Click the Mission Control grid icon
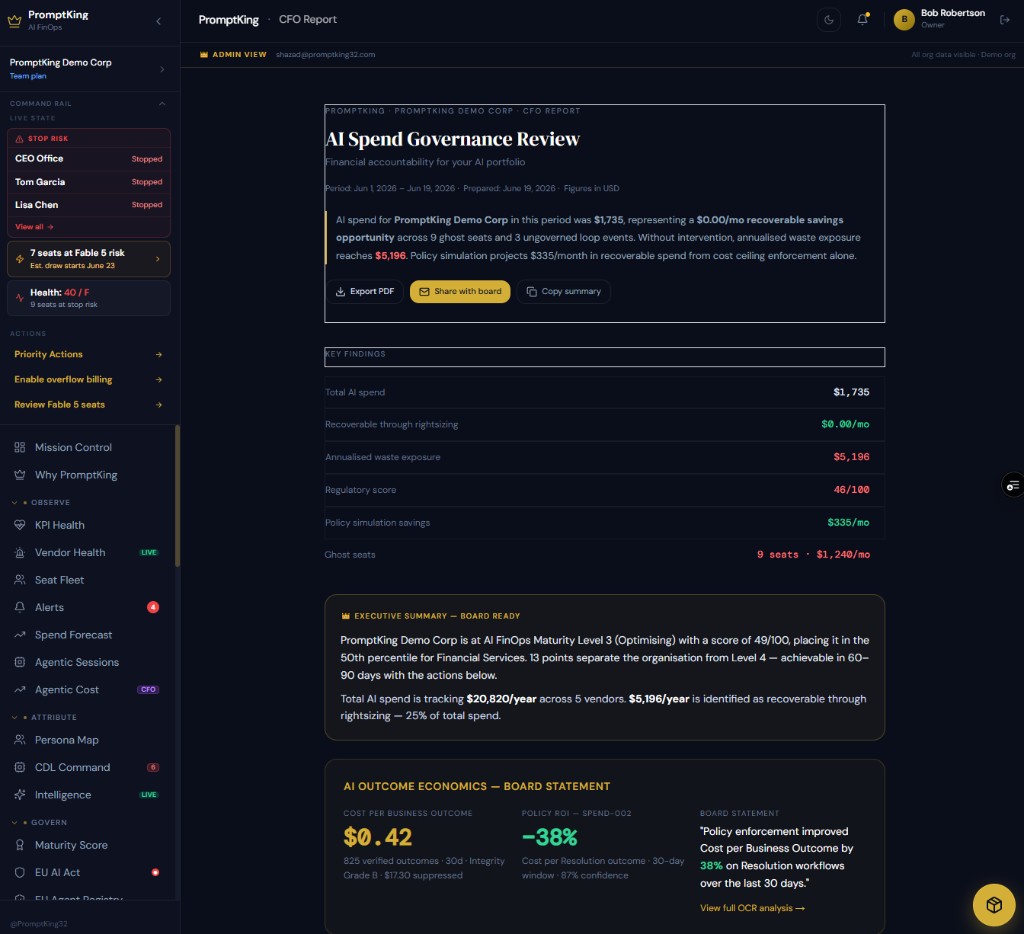Viewport: 1024px width, 934px height. pos(20,447)
